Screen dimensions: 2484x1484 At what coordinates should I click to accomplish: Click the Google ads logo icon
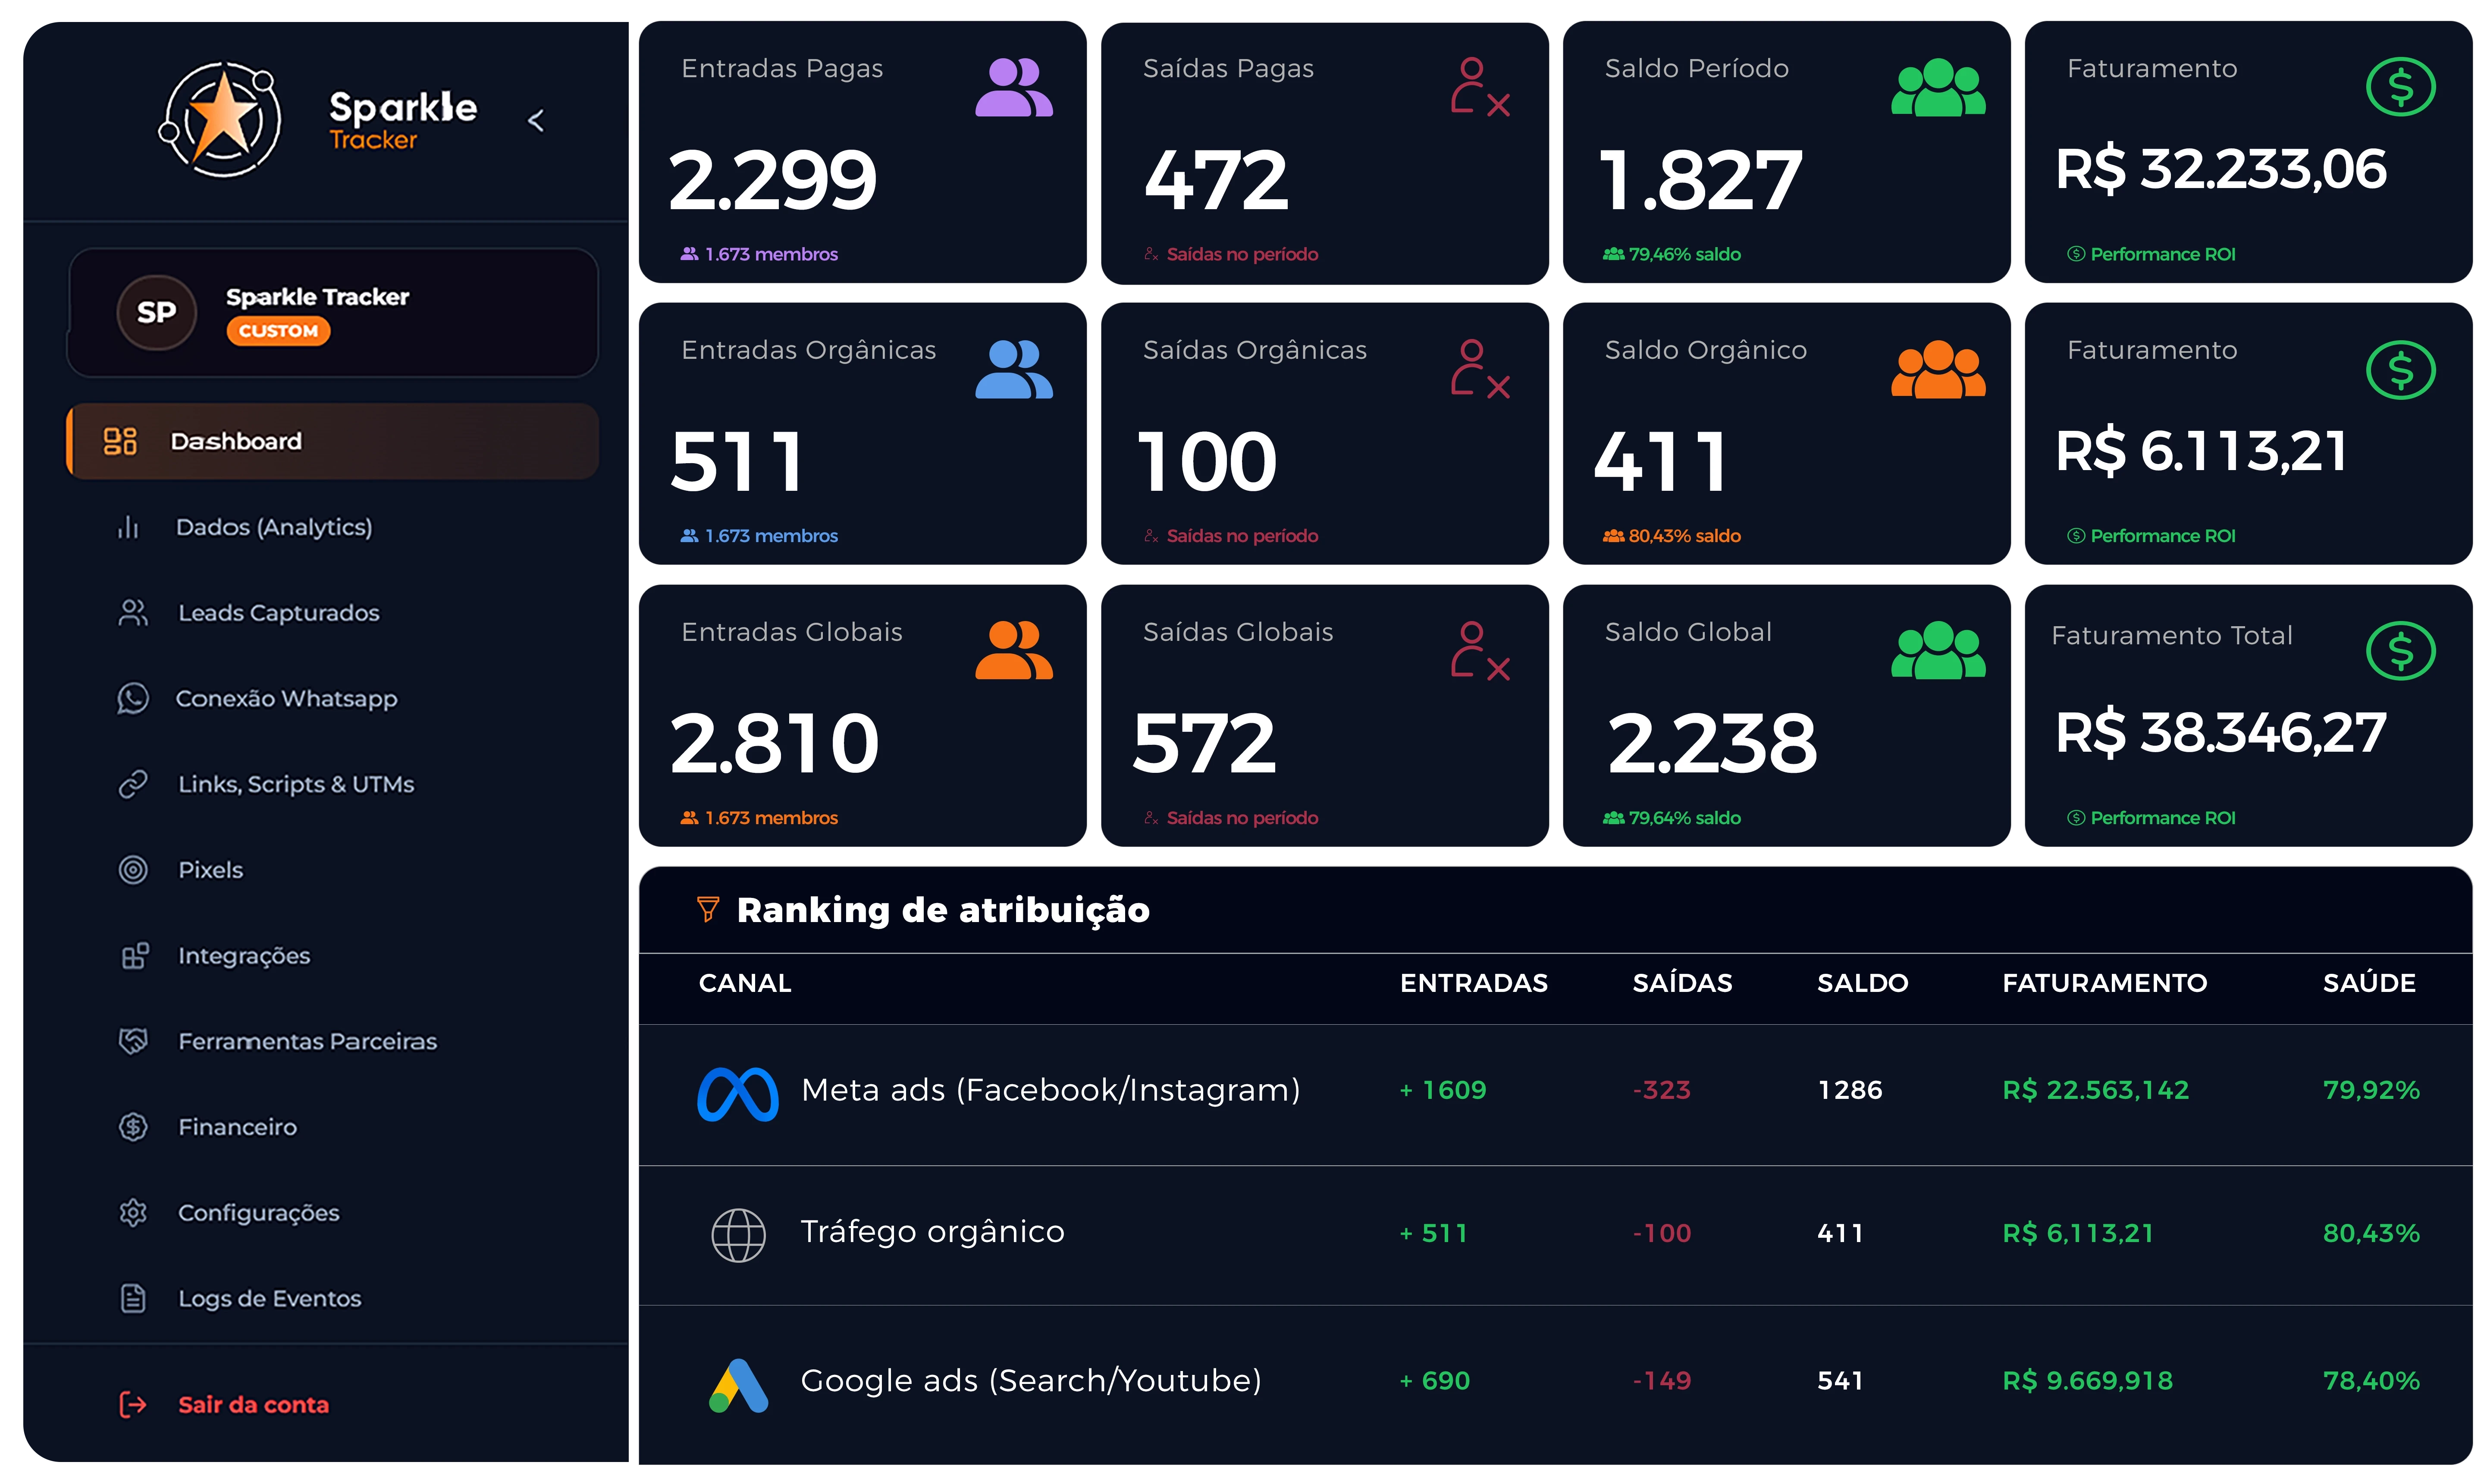coord(738,1384)
